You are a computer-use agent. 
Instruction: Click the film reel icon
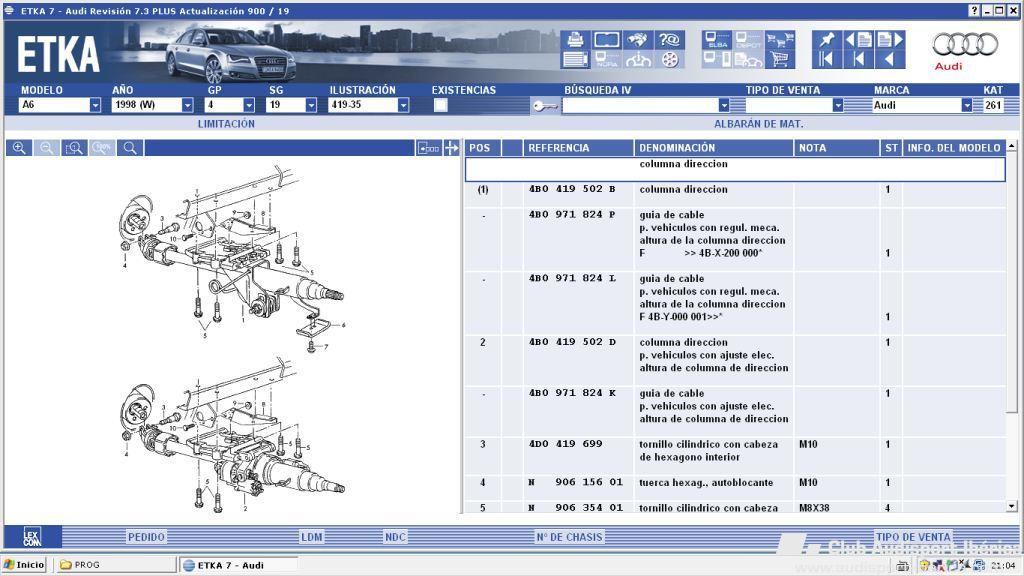coord(669,59)
